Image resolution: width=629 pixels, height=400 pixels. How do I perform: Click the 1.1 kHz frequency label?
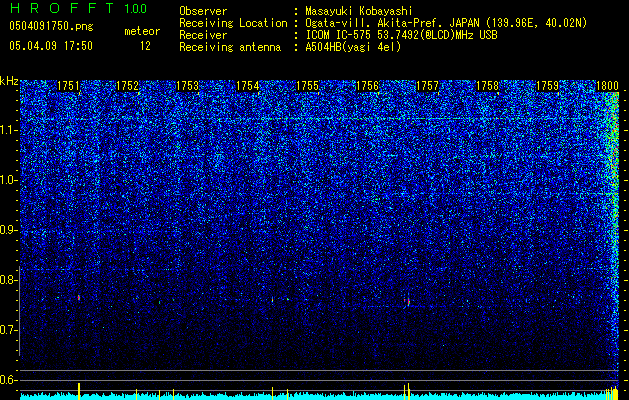click(8, 130)
